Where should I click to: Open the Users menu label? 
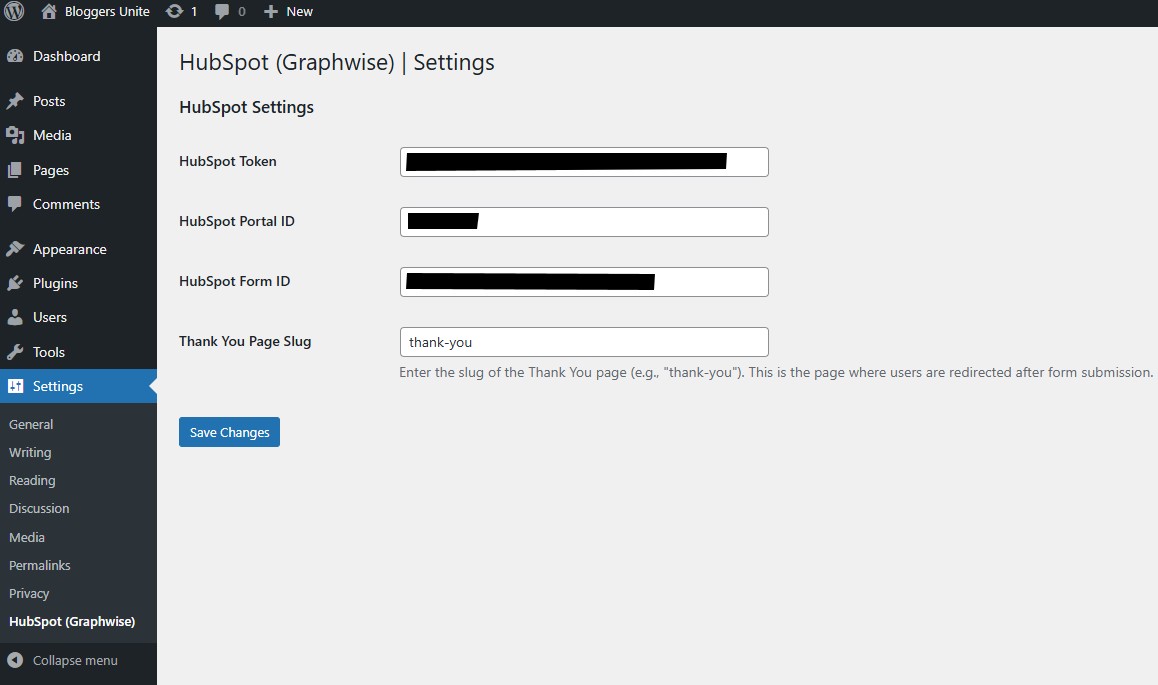click(x=49, y=317)
